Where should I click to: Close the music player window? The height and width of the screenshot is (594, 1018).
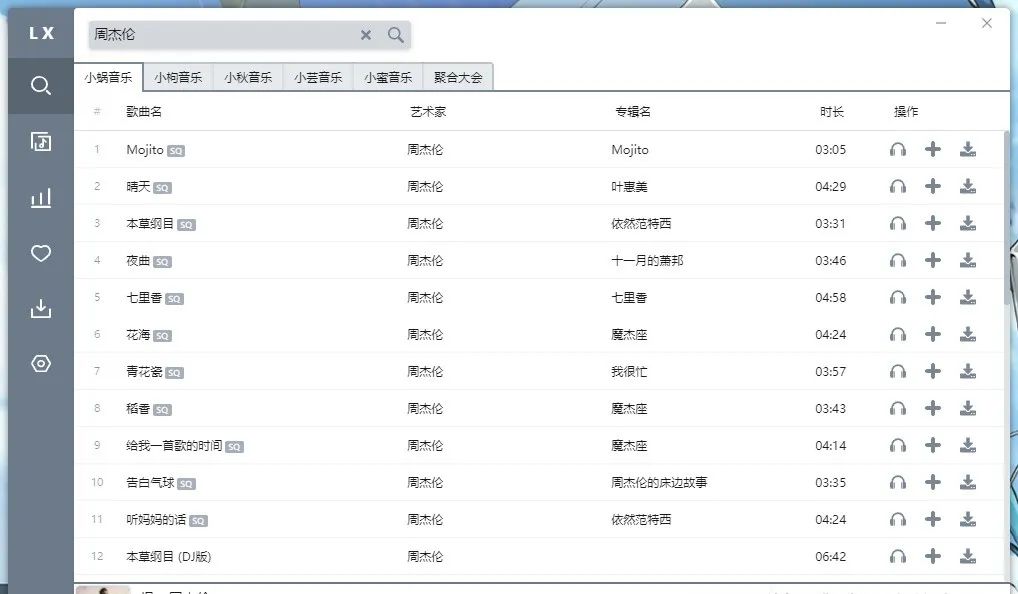987,23
